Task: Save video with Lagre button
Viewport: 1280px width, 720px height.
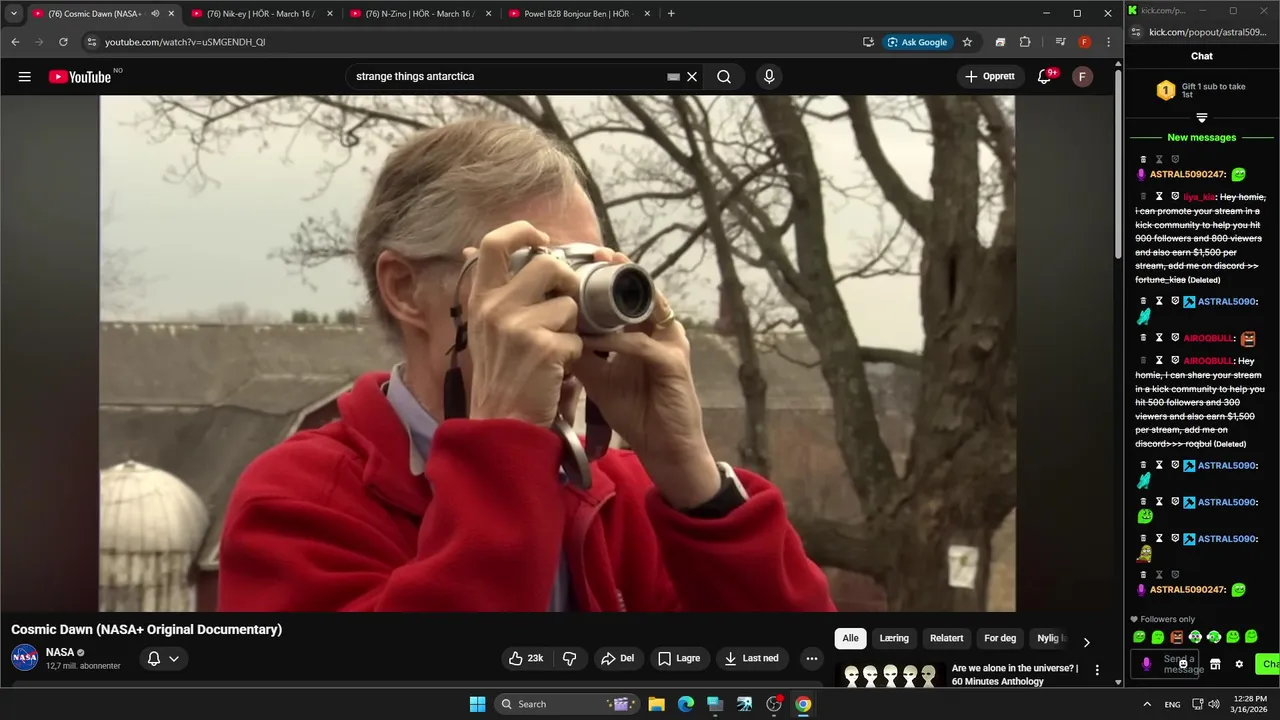Action: pos(679,658)
